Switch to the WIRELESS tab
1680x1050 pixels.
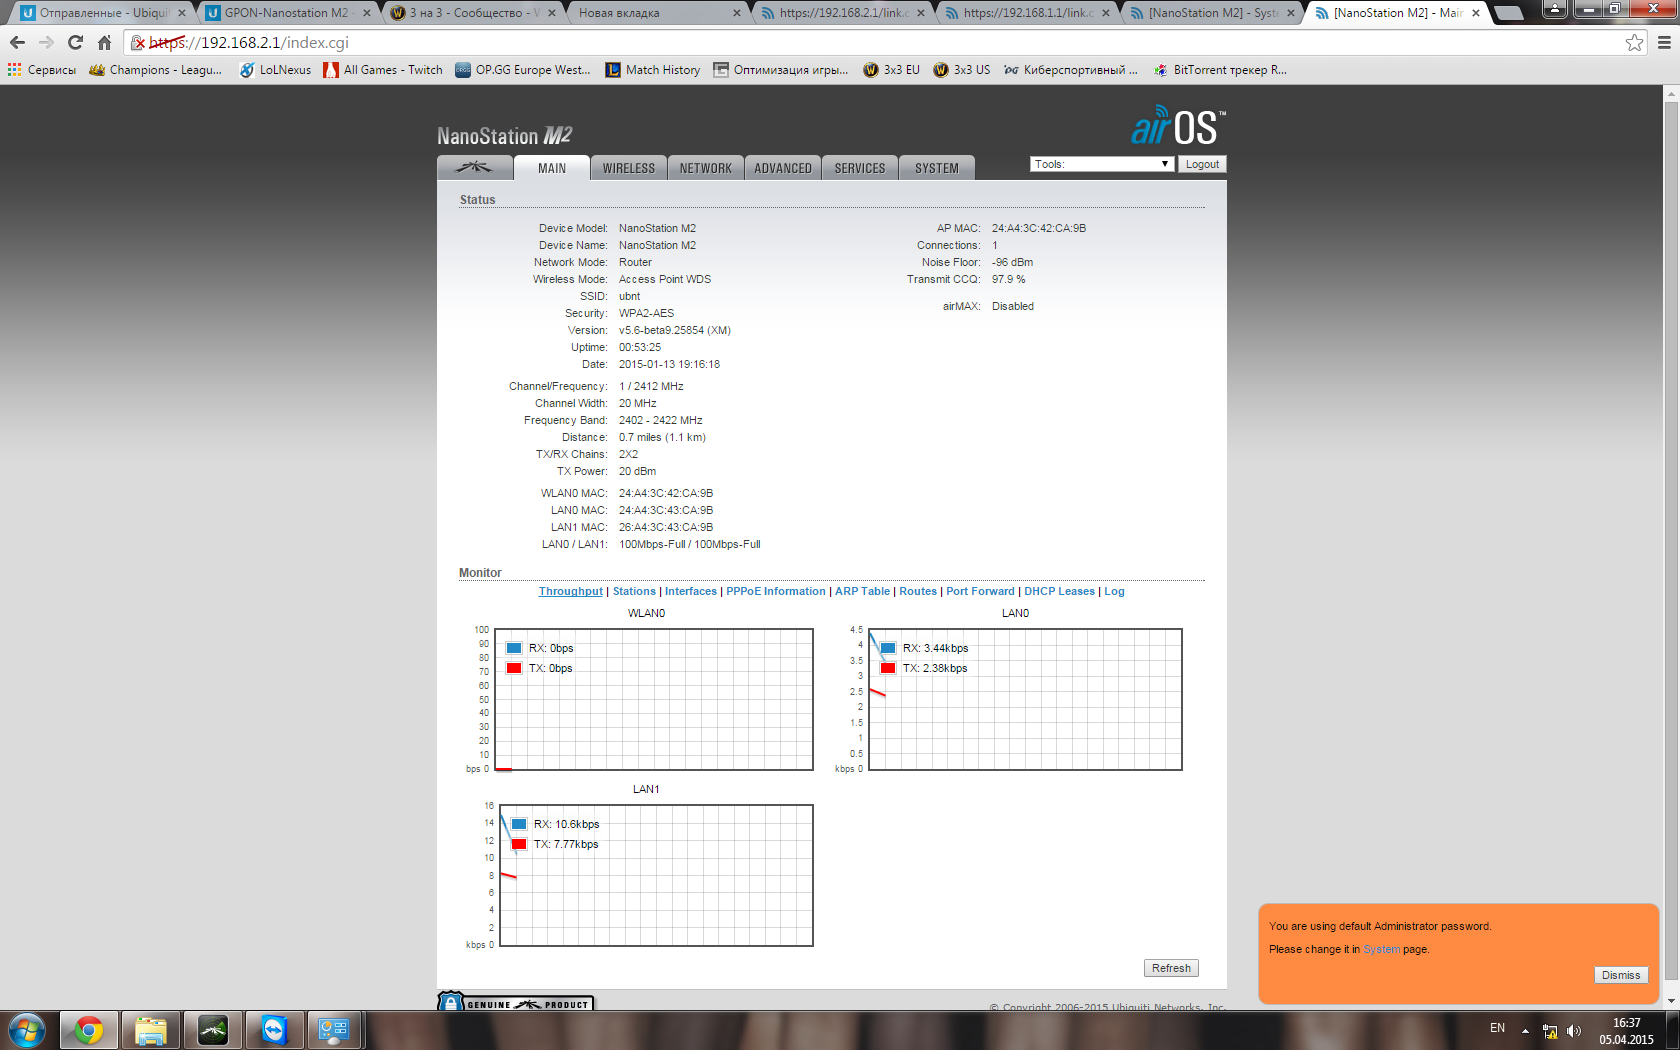(628, 168)
